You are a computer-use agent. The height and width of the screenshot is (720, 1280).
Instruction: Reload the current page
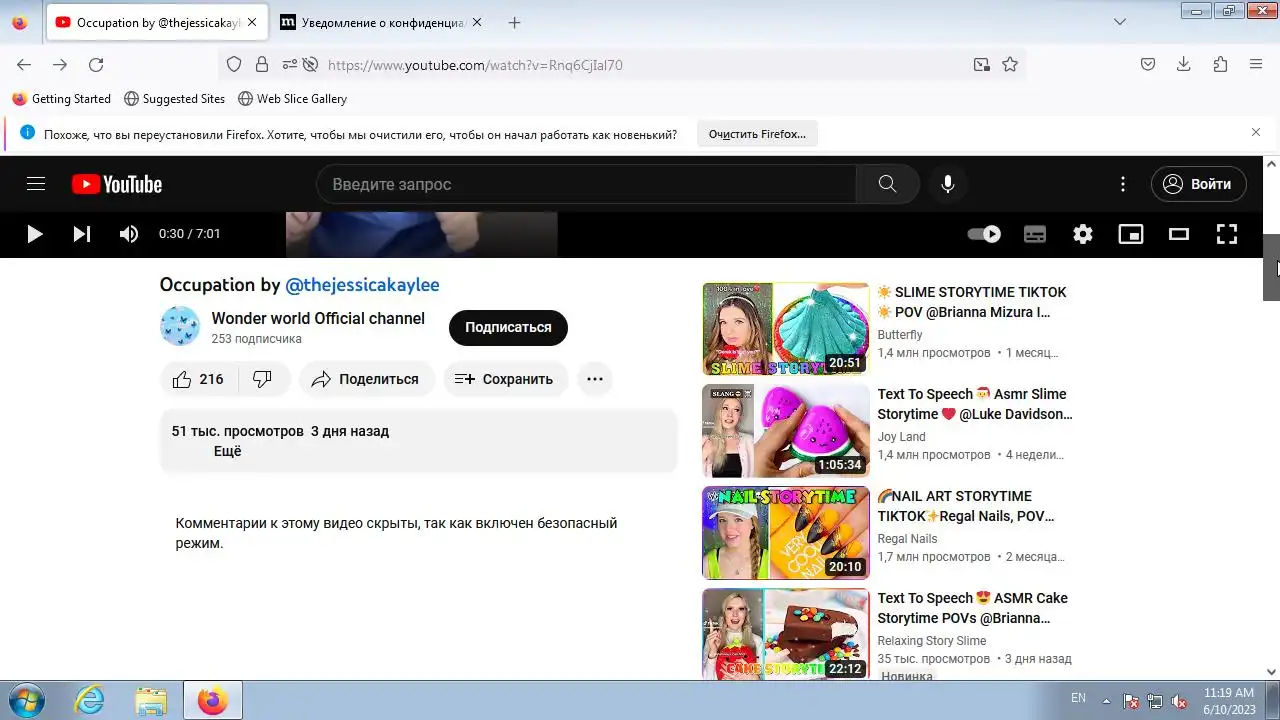click(x=96, y=64)
